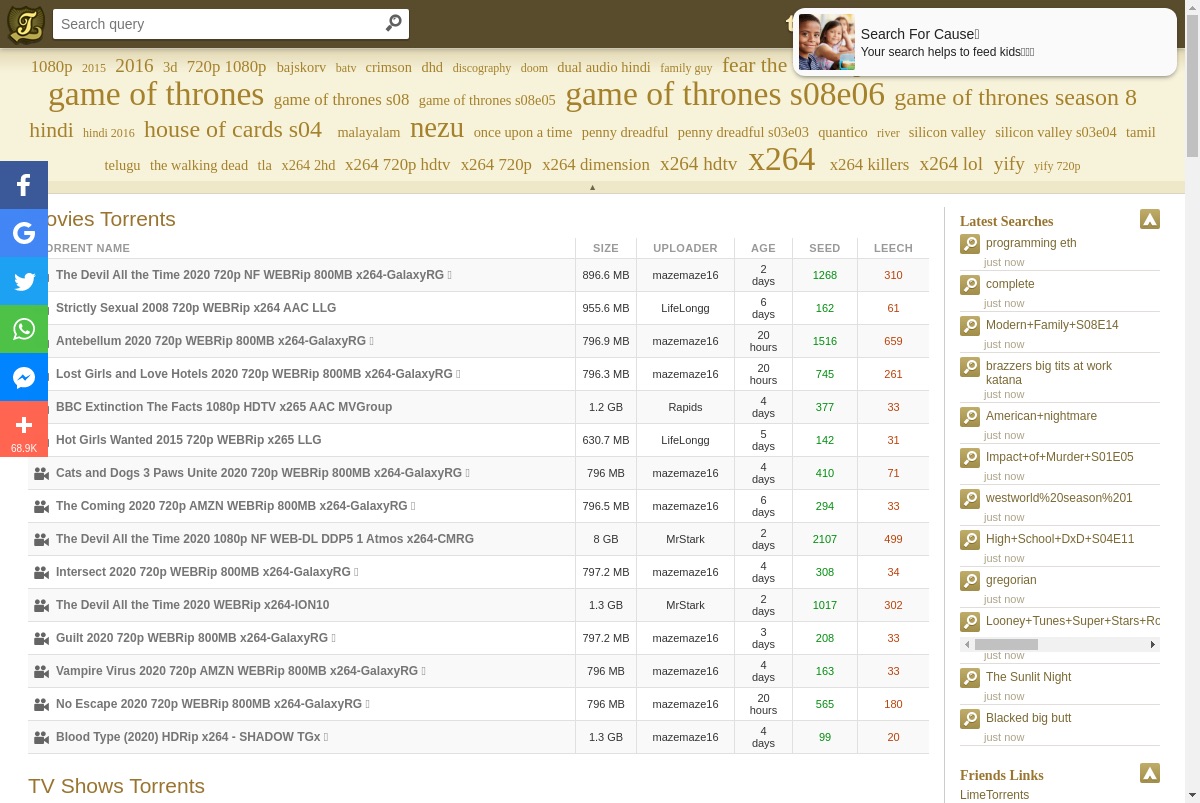Click movie icon beside Blood Type (2020)

point(41,737)
